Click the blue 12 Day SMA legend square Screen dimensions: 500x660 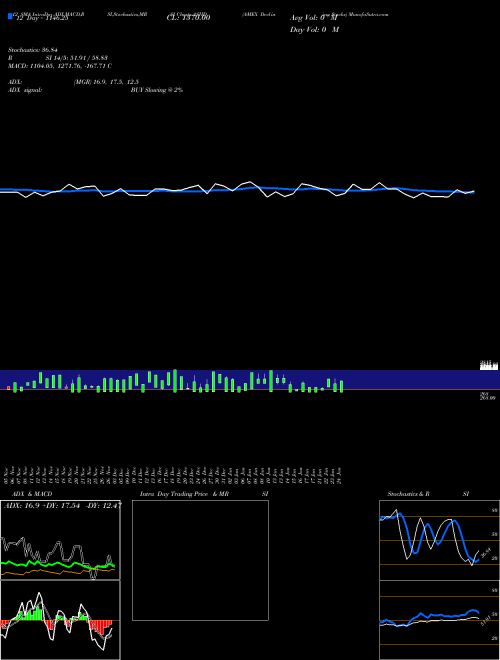coord(10,16)
